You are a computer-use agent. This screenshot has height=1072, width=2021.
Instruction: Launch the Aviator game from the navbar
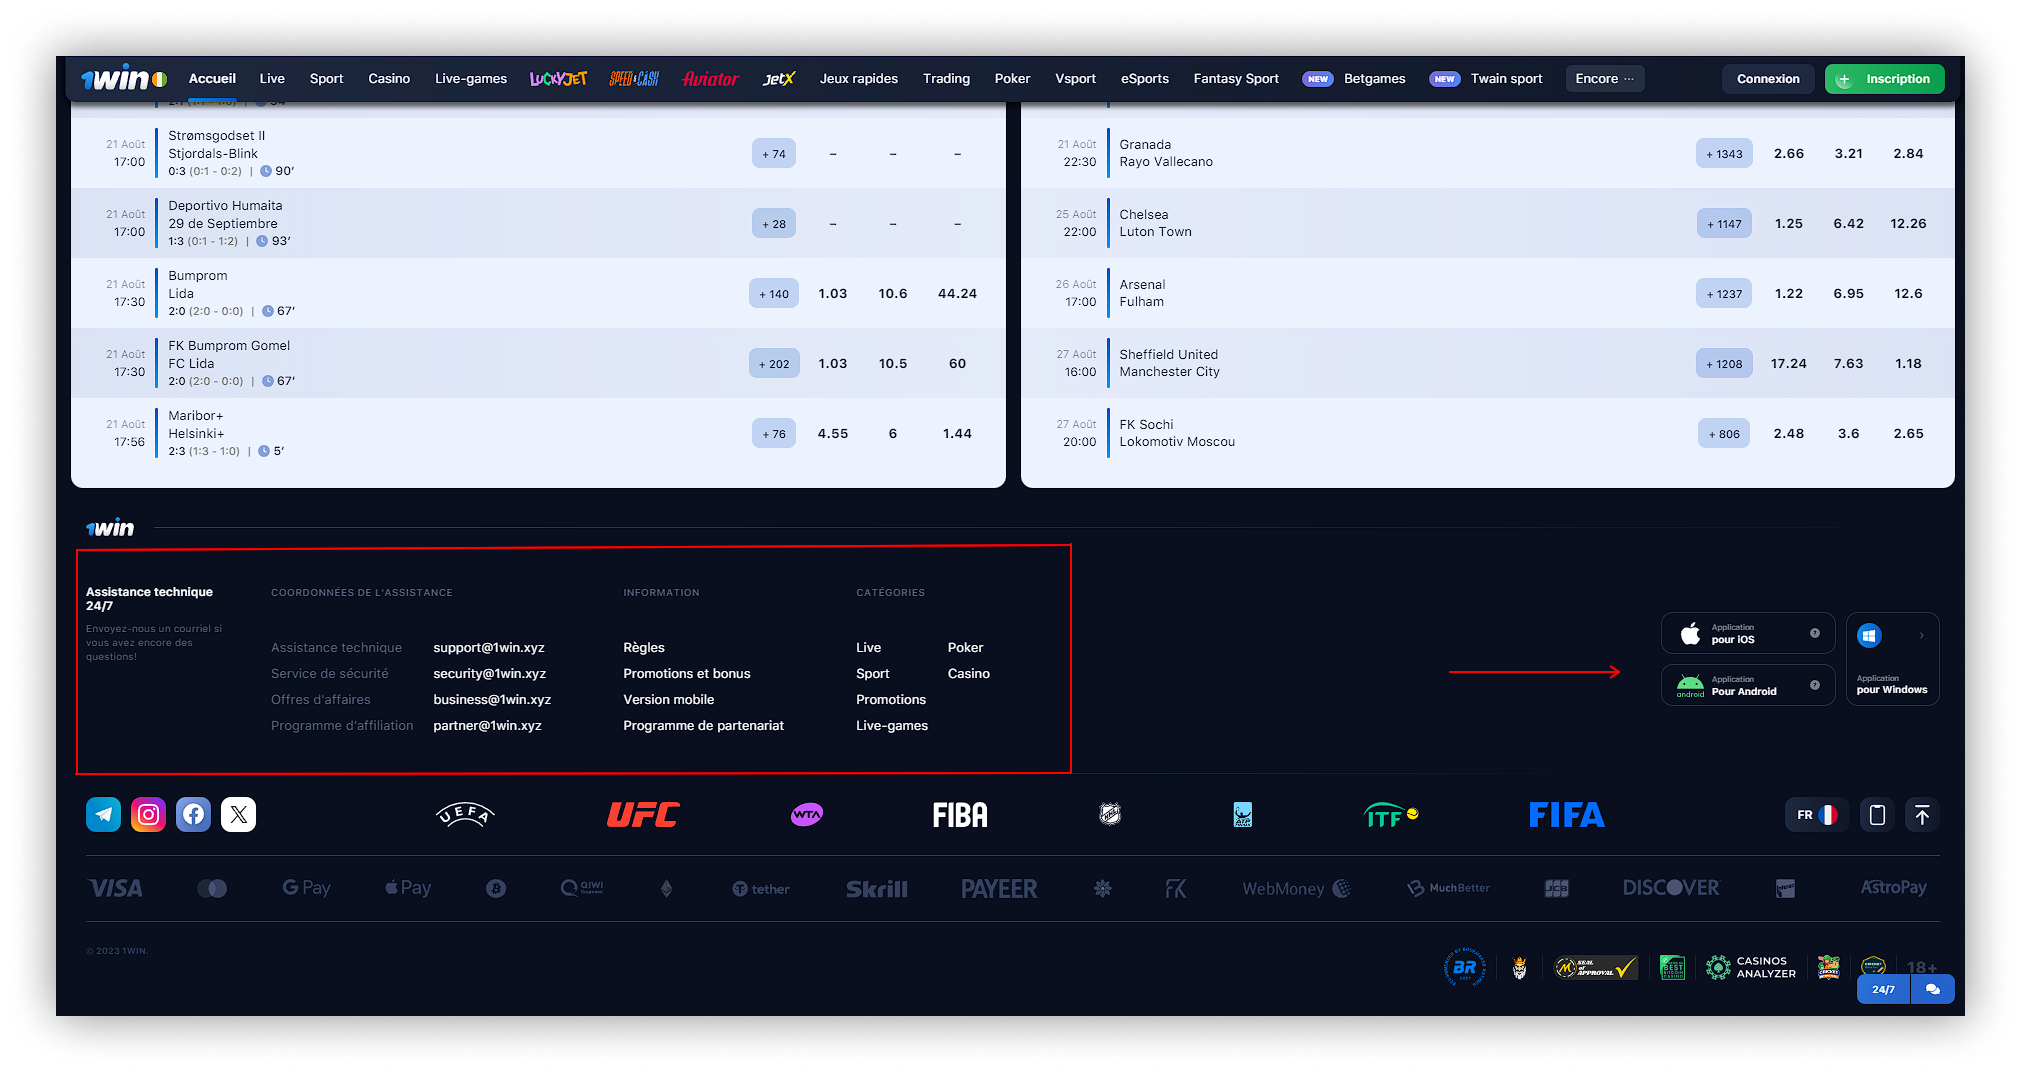710,78
